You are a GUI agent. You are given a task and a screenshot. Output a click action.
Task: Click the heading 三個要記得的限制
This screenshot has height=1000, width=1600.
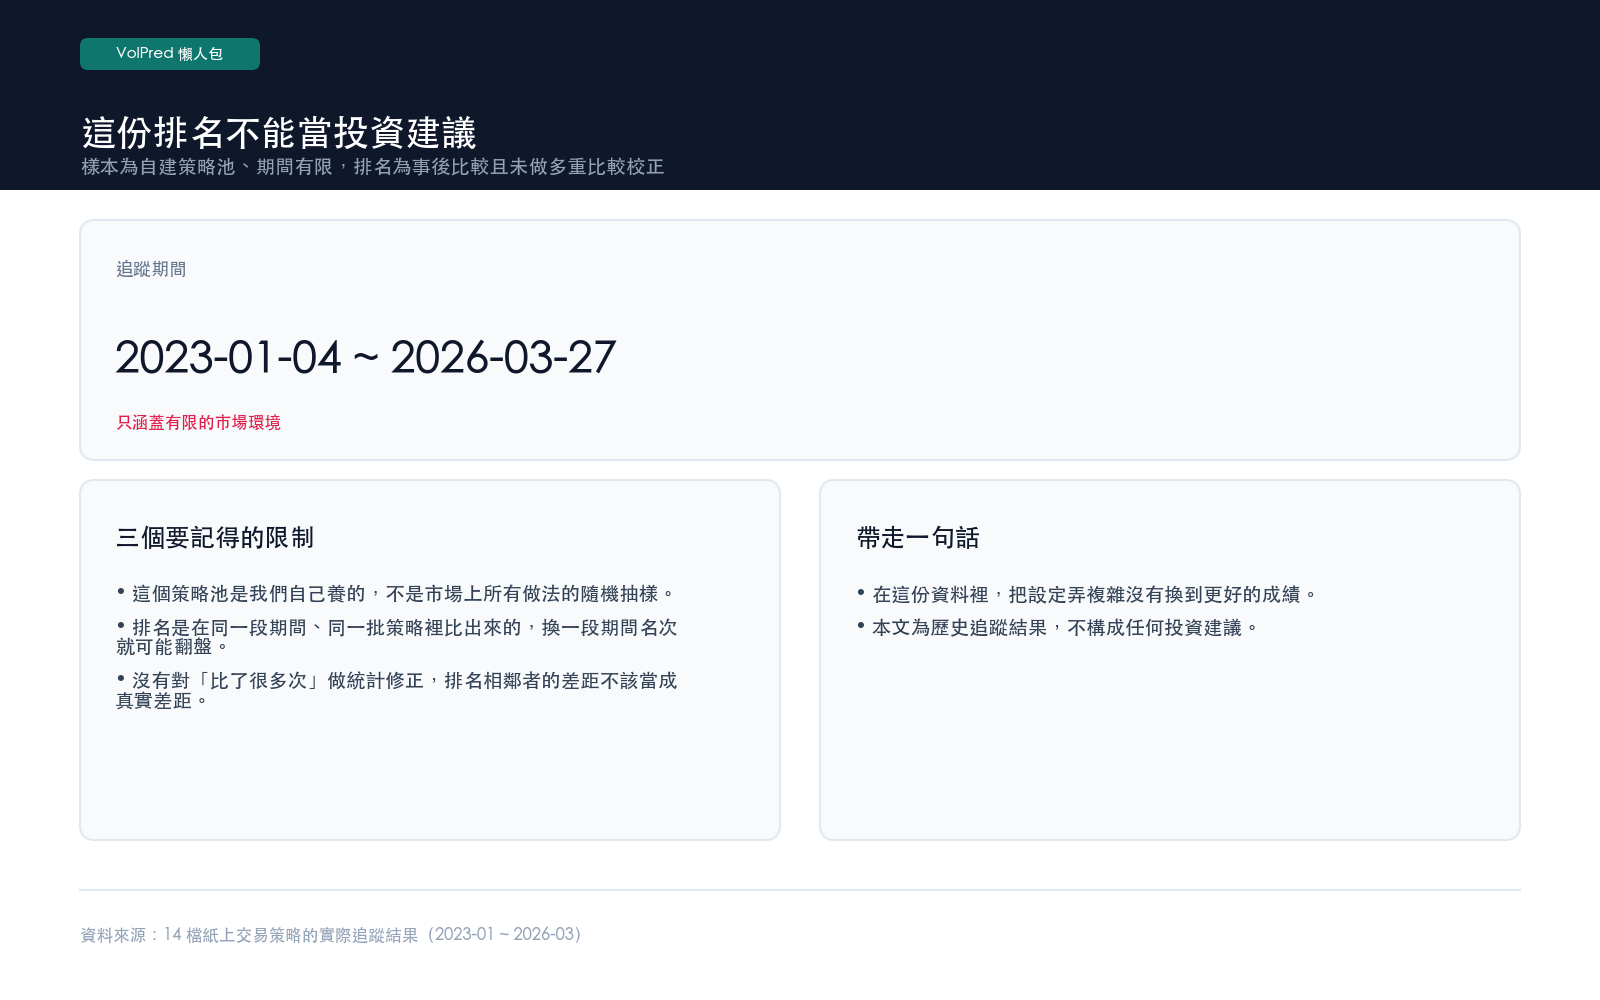pyautogui.click(x=215, y=538)
